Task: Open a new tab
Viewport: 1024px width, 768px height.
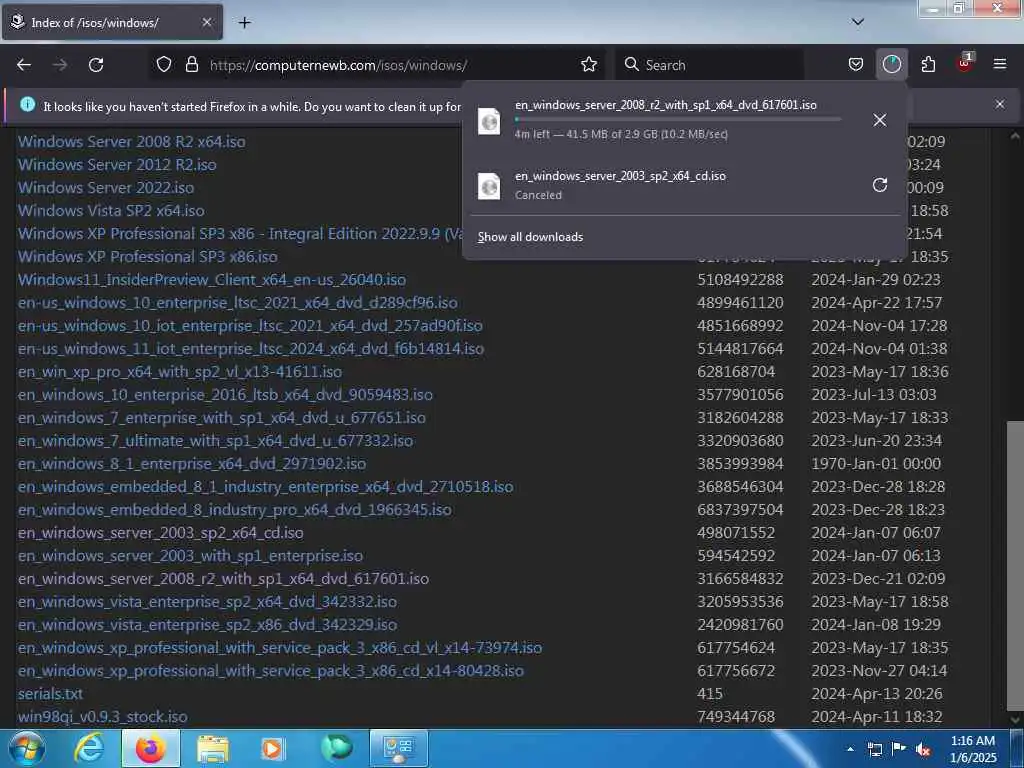Action: 244,23
